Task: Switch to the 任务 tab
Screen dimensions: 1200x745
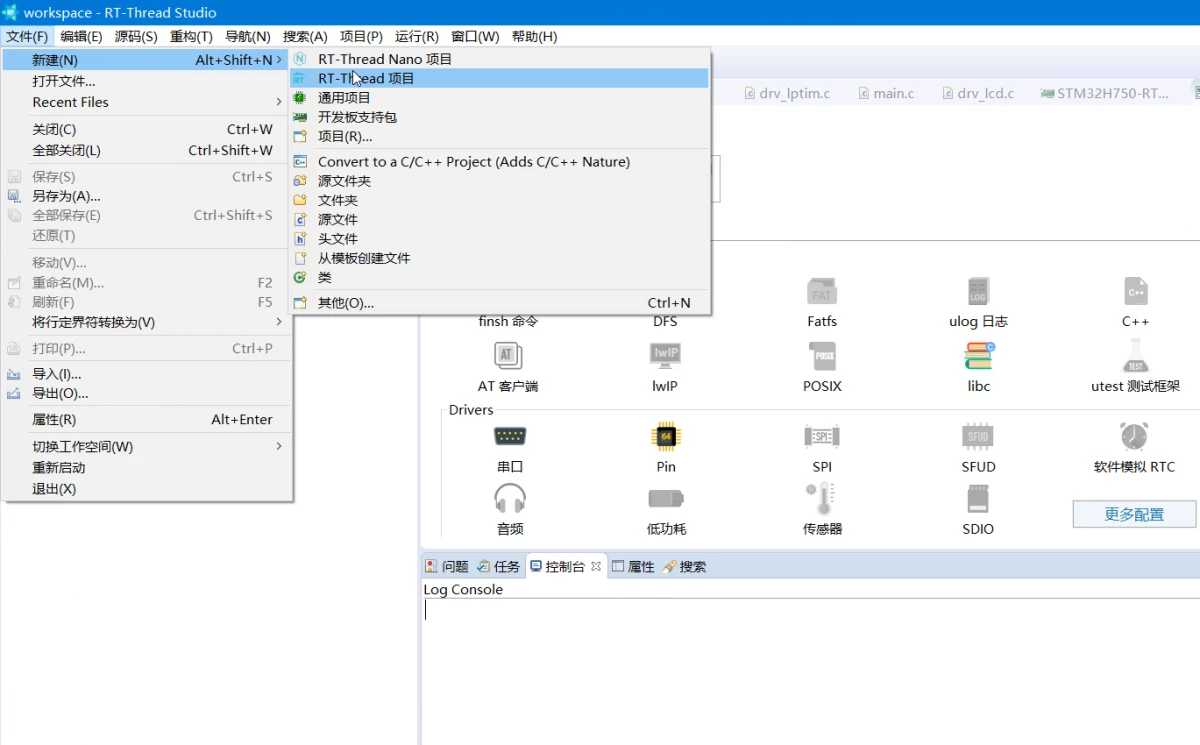Action: click(499, 566)
